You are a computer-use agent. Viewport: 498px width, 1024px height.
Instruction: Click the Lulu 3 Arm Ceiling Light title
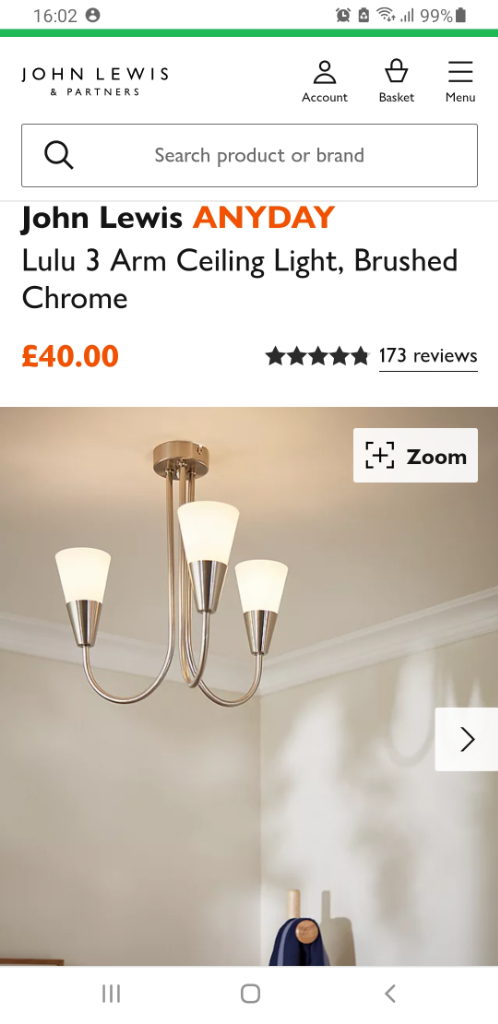coord(240,280)
